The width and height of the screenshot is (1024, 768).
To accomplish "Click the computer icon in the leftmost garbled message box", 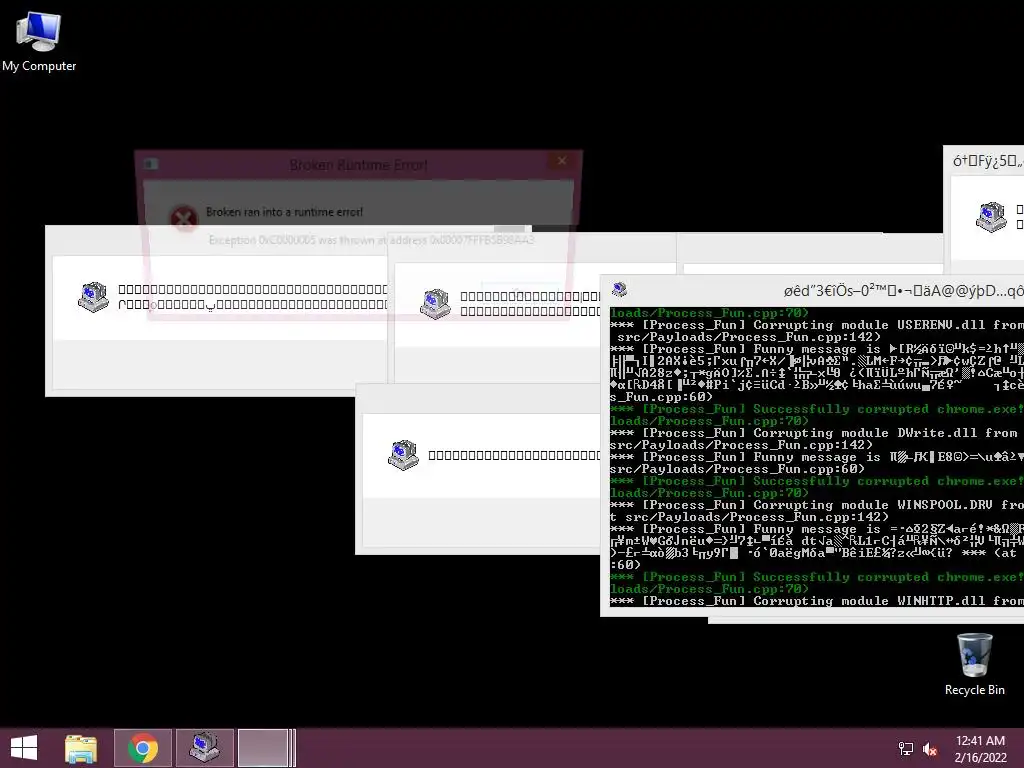I will point(93,297).
